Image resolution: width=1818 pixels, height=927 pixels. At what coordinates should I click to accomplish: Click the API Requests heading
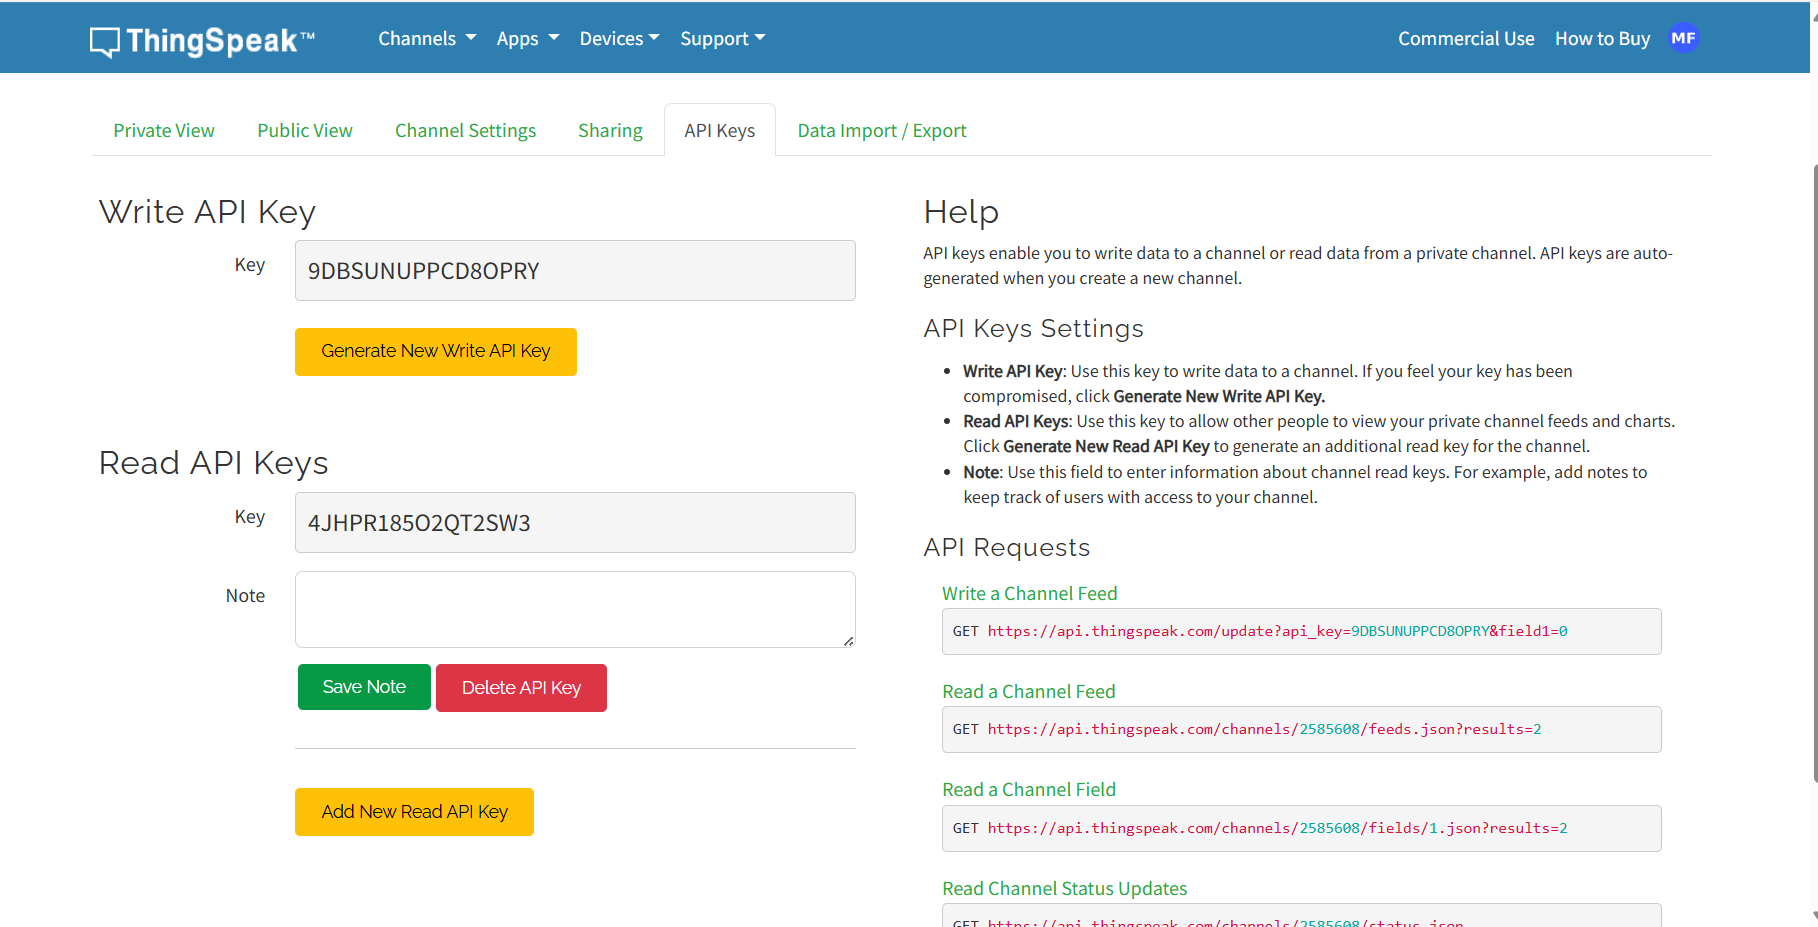[x=1006, y=547]
